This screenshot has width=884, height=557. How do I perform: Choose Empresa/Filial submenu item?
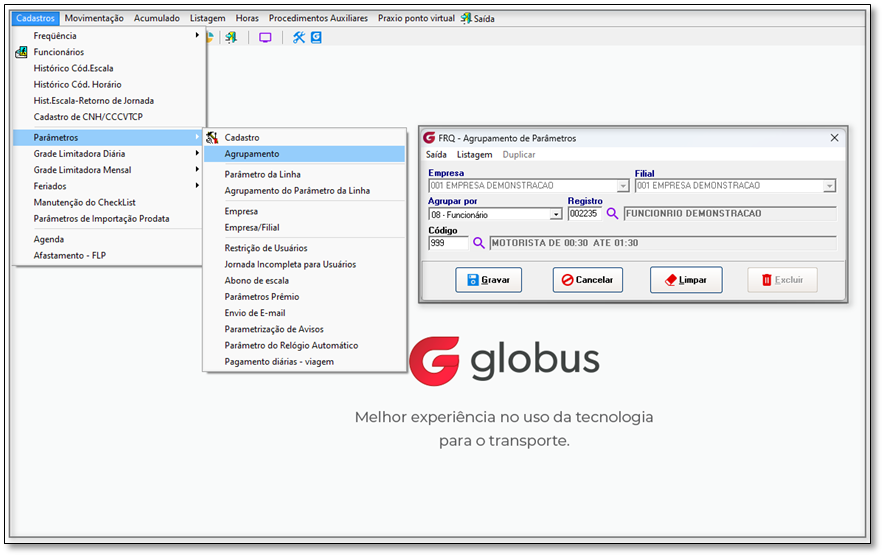click(x=304, y=228)
